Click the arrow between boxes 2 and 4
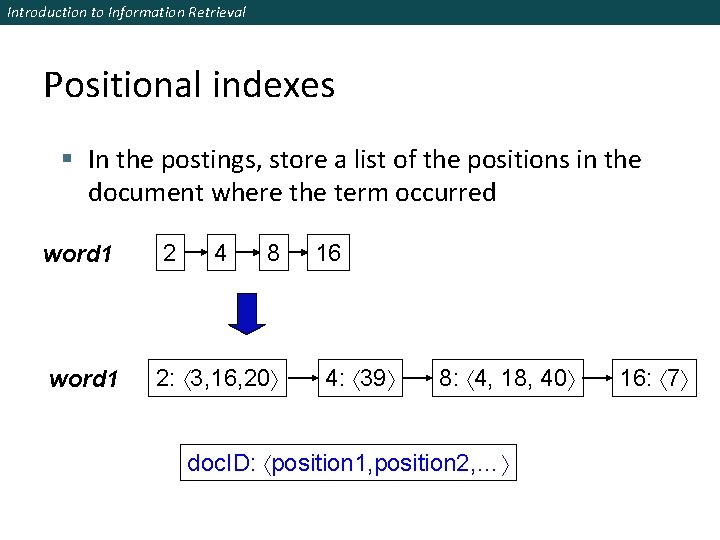The height and width of the screenshot is (540, 720). [x=196, y=252]
